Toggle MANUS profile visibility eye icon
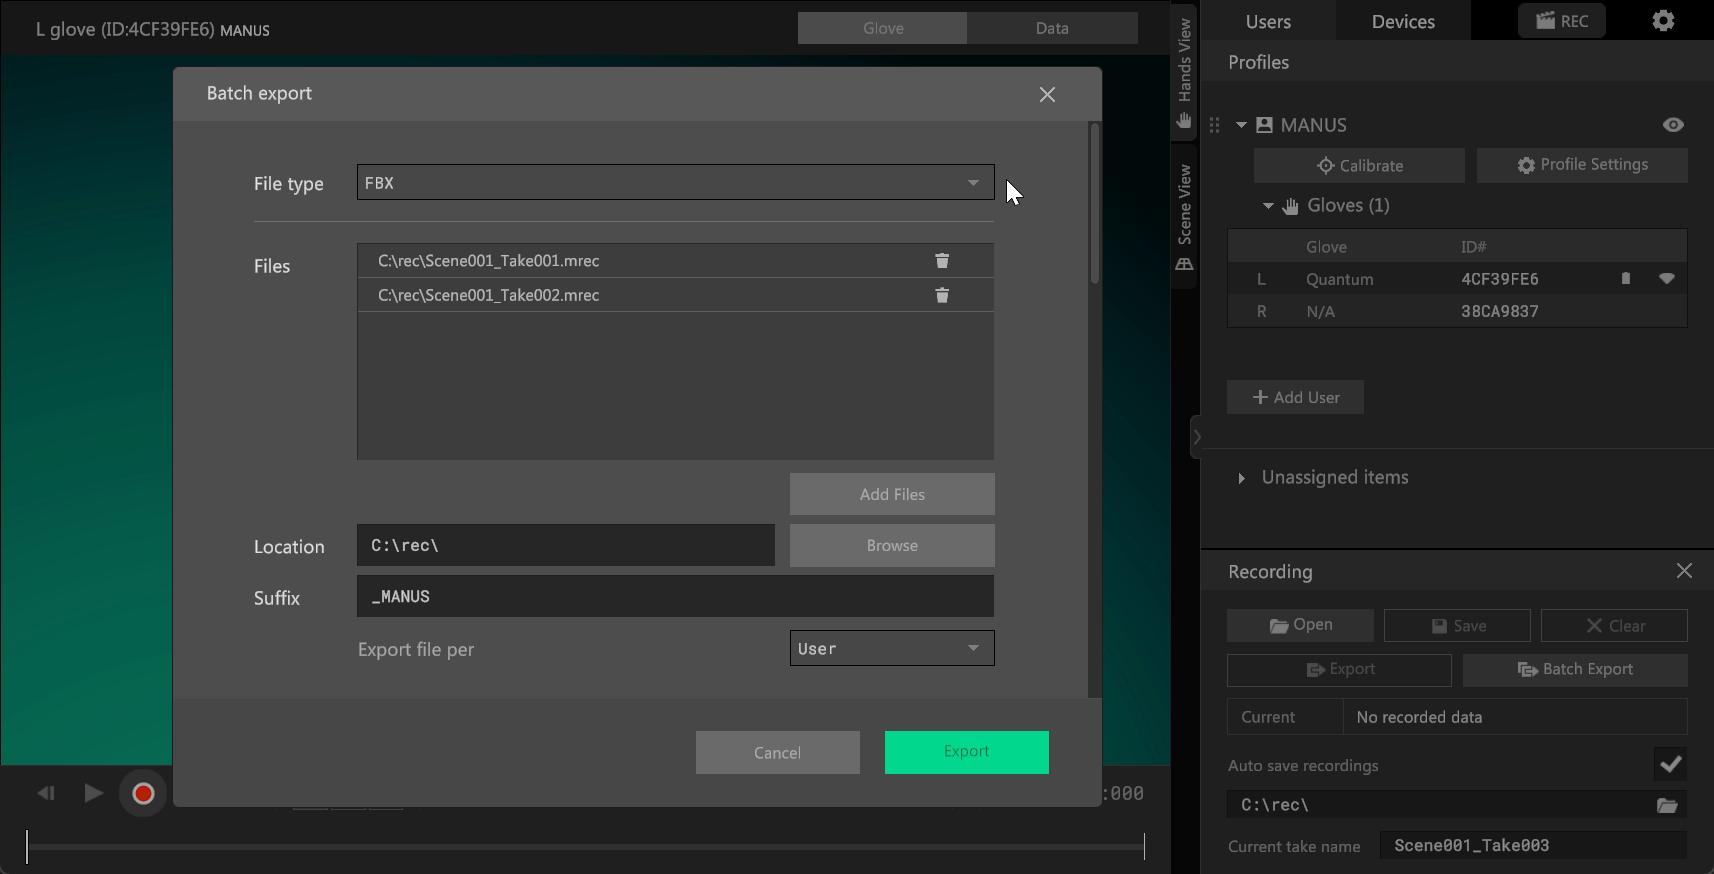 pyautogui.click(x=1673, y=125)
